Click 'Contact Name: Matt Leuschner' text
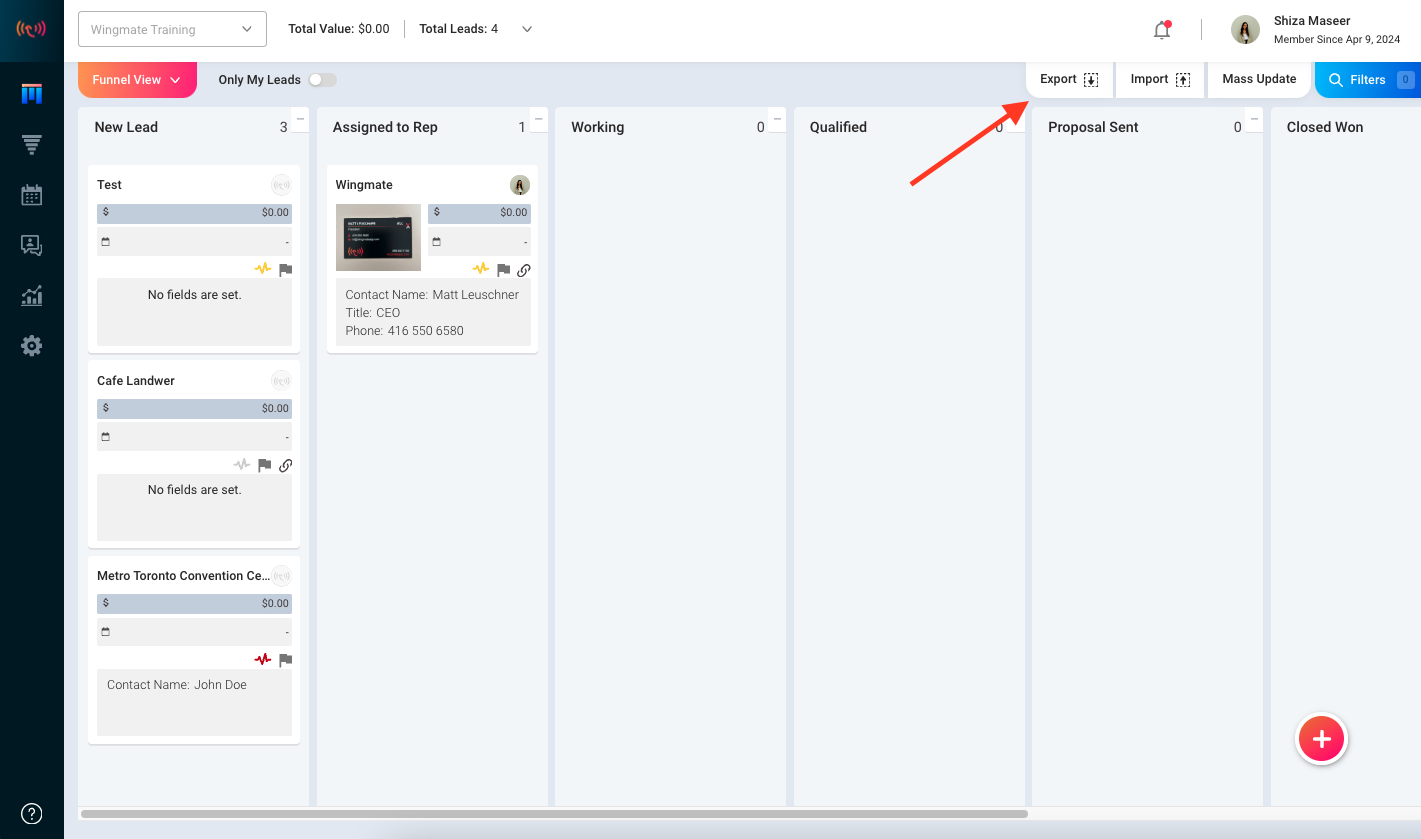The image size is (1421, 839). point(432,295)
